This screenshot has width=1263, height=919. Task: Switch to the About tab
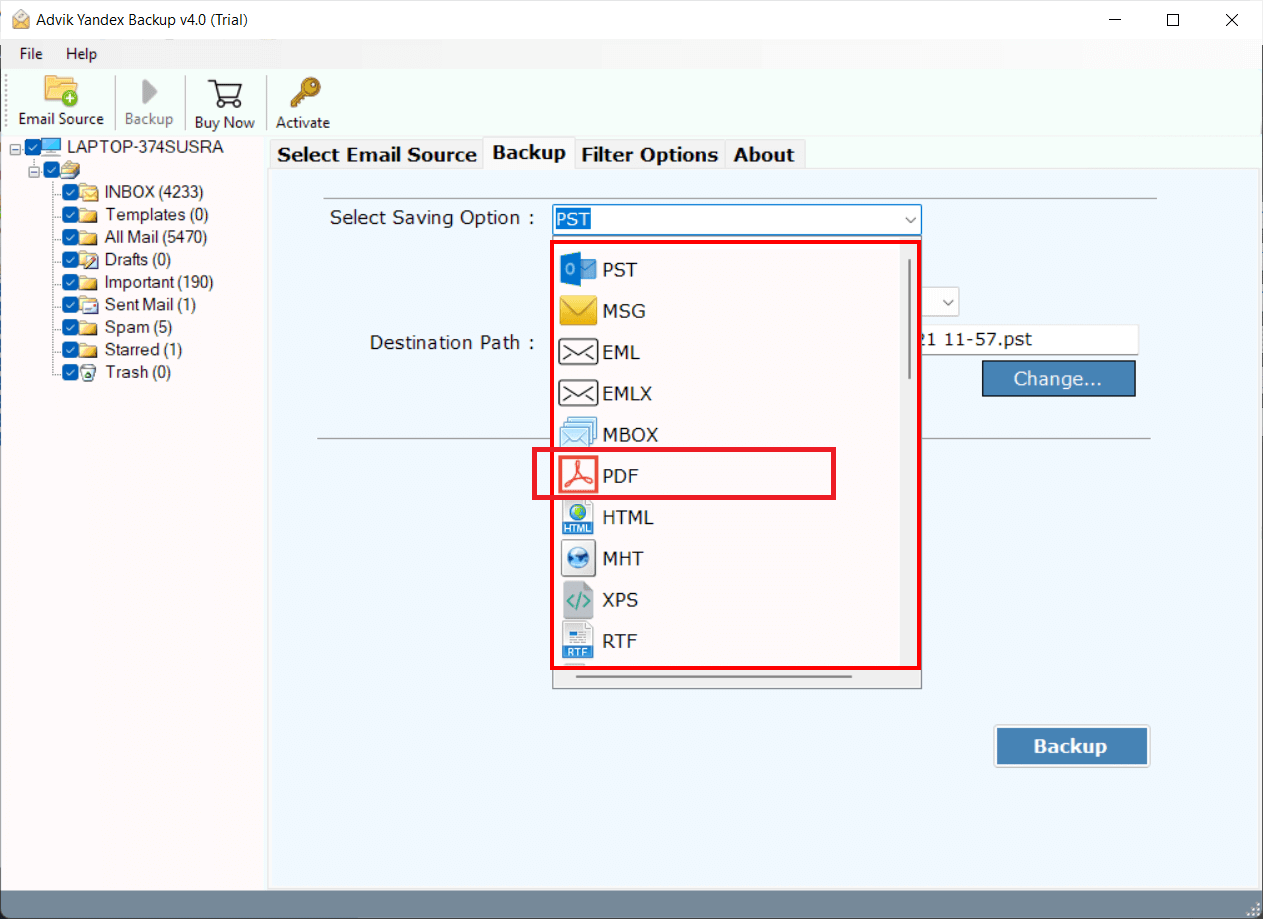(x=764, y=154)
